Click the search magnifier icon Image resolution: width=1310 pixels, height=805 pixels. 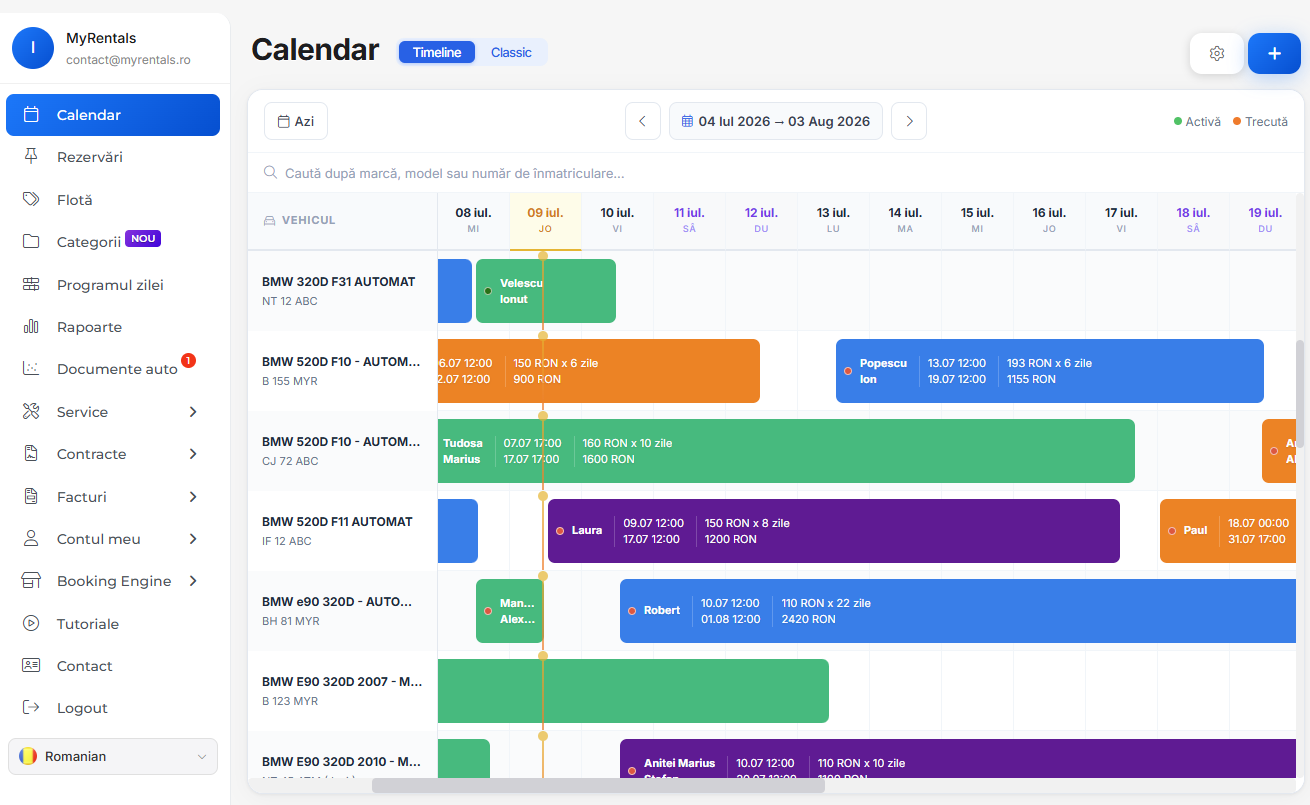[270, 173]
